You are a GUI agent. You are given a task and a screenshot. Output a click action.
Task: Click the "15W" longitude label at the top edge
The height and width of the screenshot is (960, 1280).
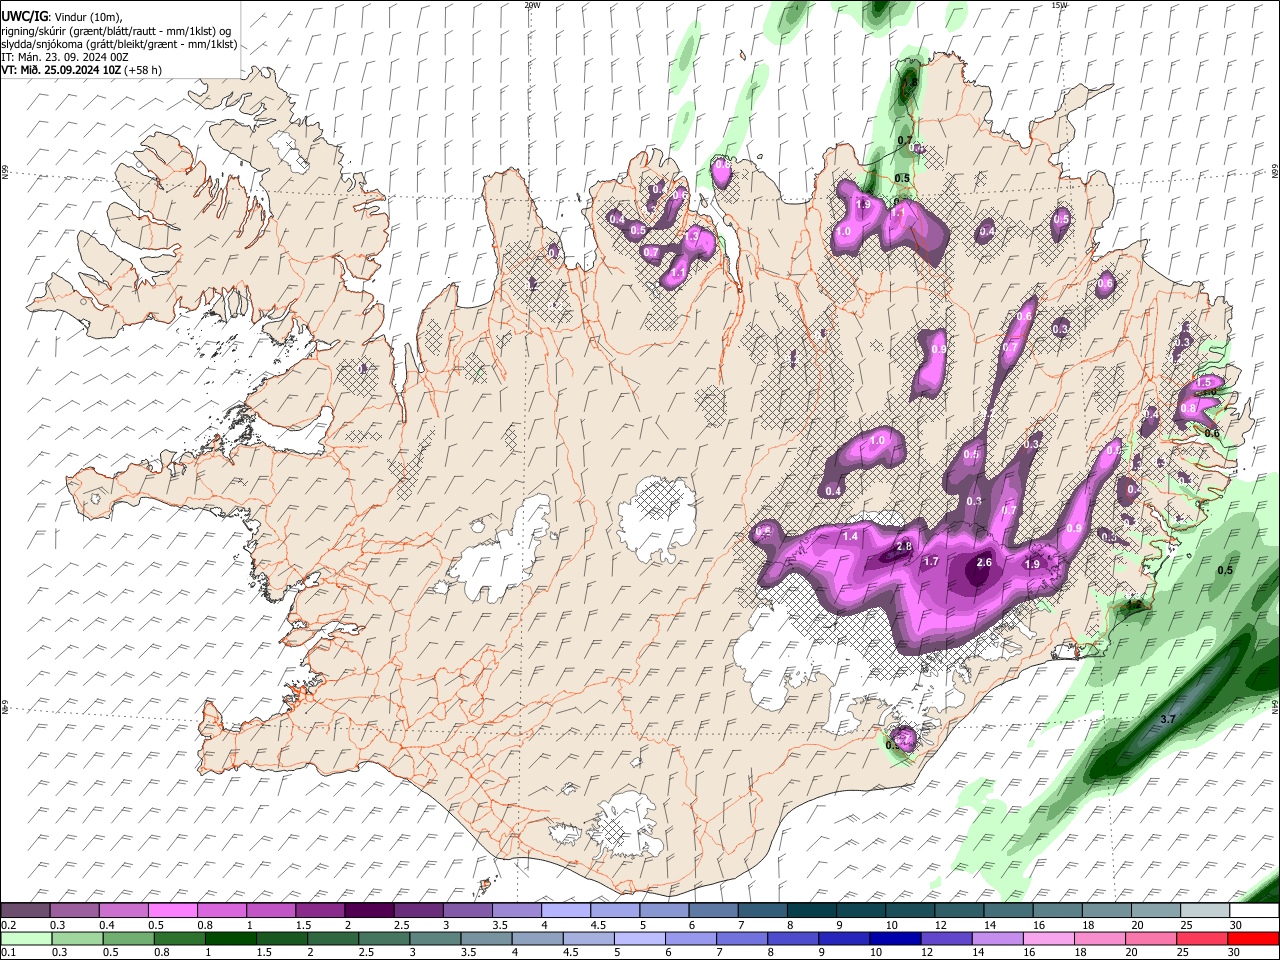click(x=1059, y=5)
